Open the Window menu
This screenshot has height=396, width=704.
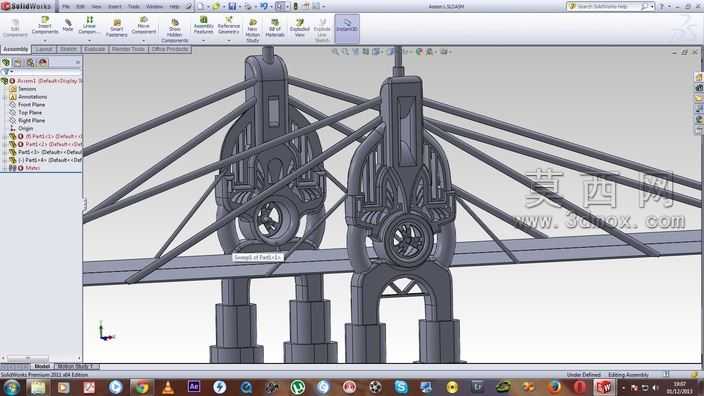pos(154,6)
